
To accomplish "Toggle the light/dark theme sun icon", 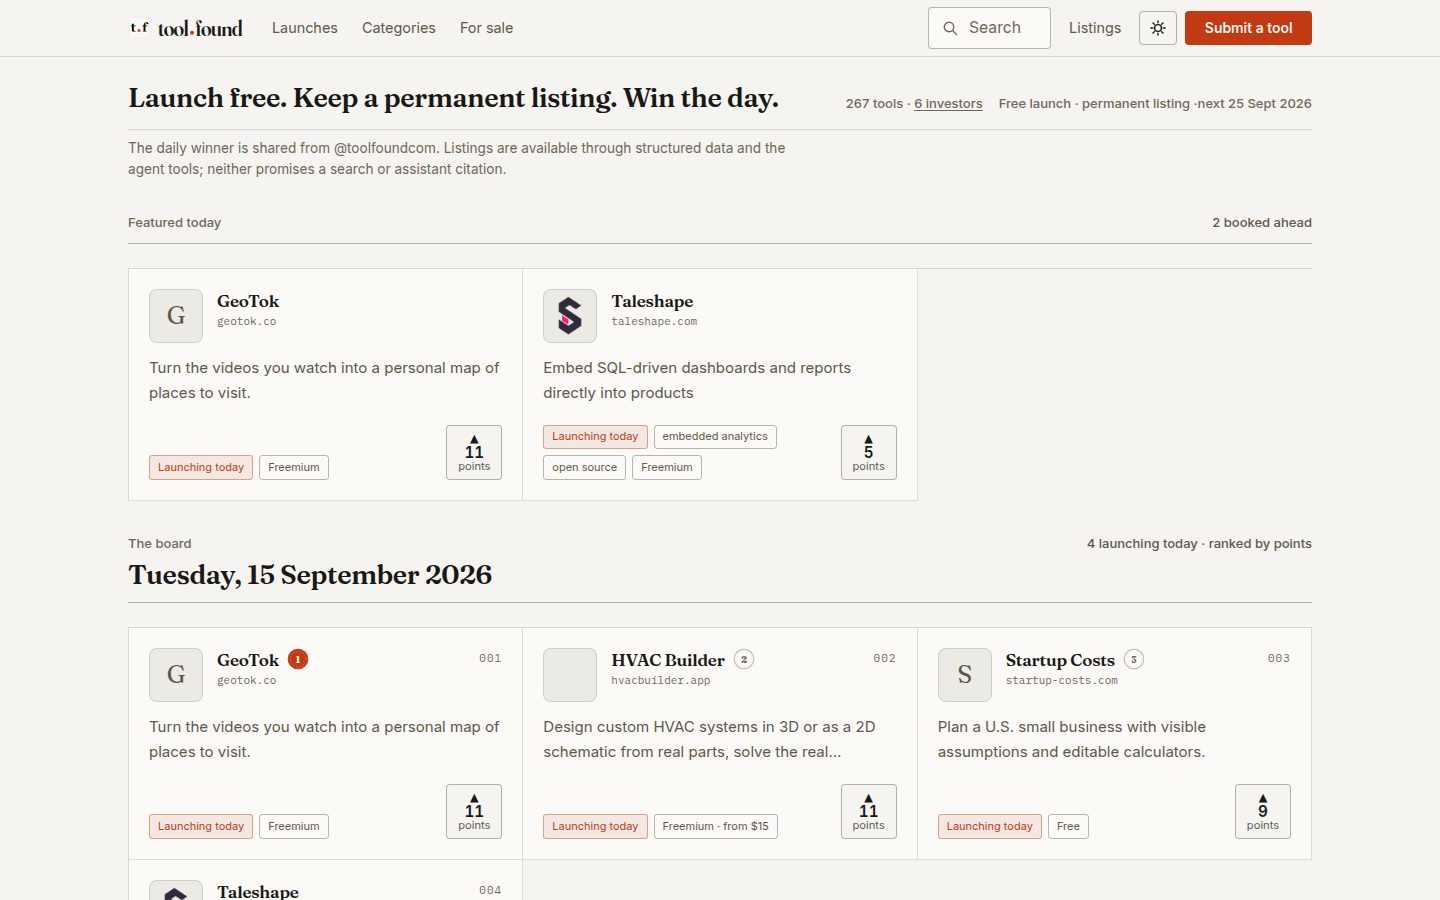I will point(1158,28).
